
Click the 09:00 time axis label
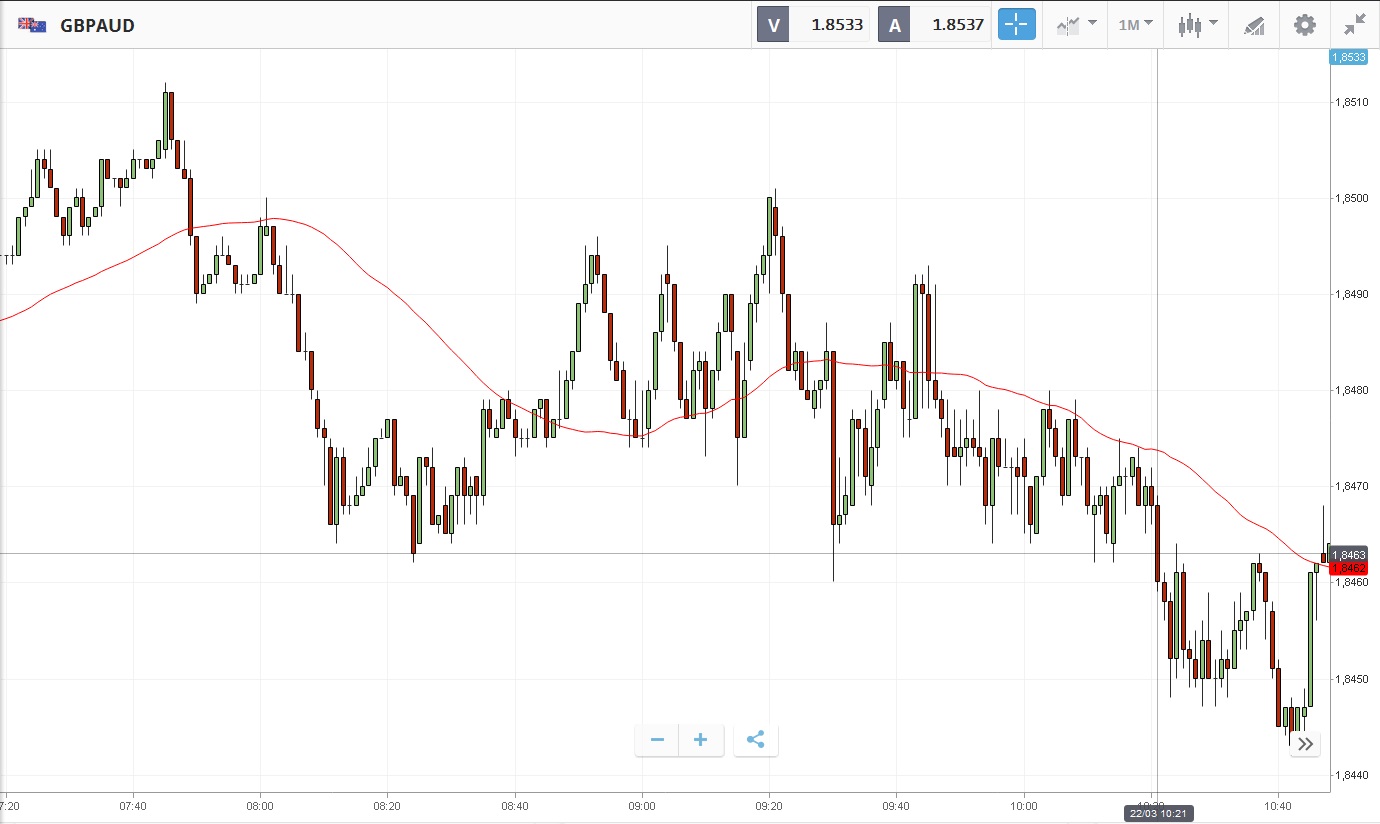(x=642, y=805)
